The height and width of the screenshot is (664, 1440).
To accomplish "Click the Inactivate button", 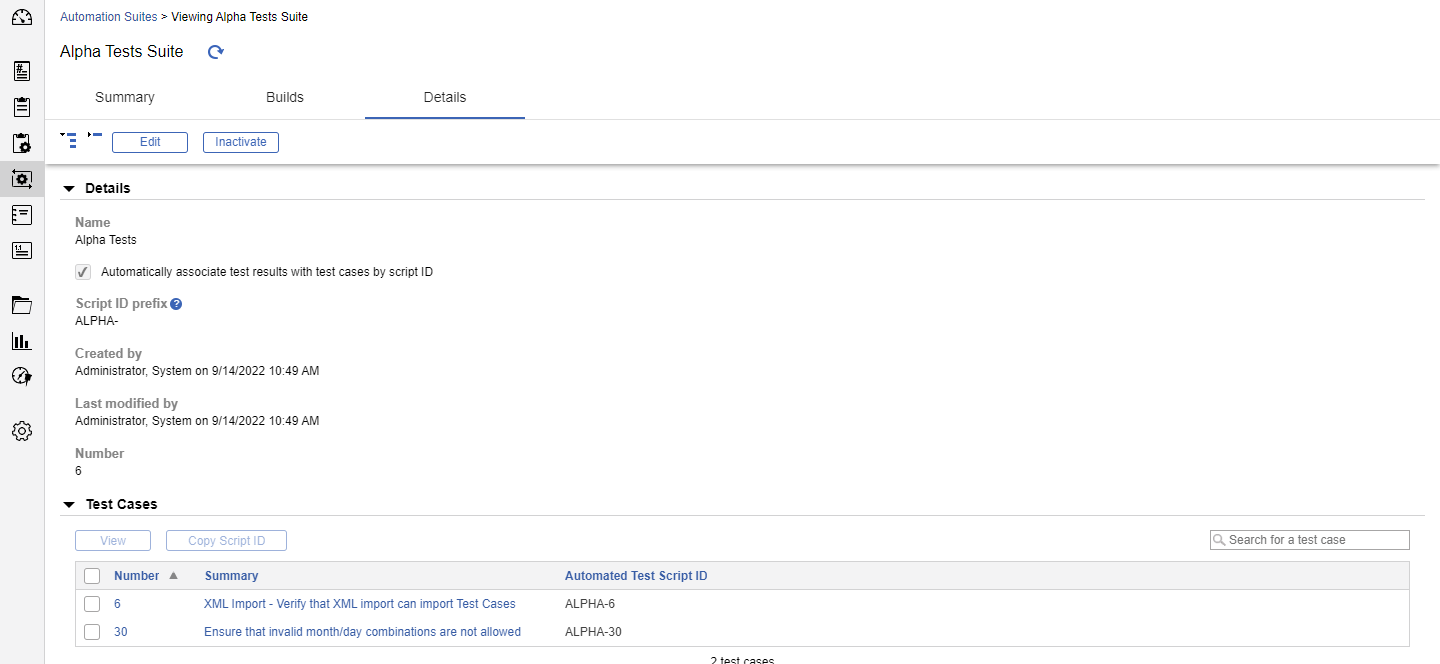I will tap(241, 142).
